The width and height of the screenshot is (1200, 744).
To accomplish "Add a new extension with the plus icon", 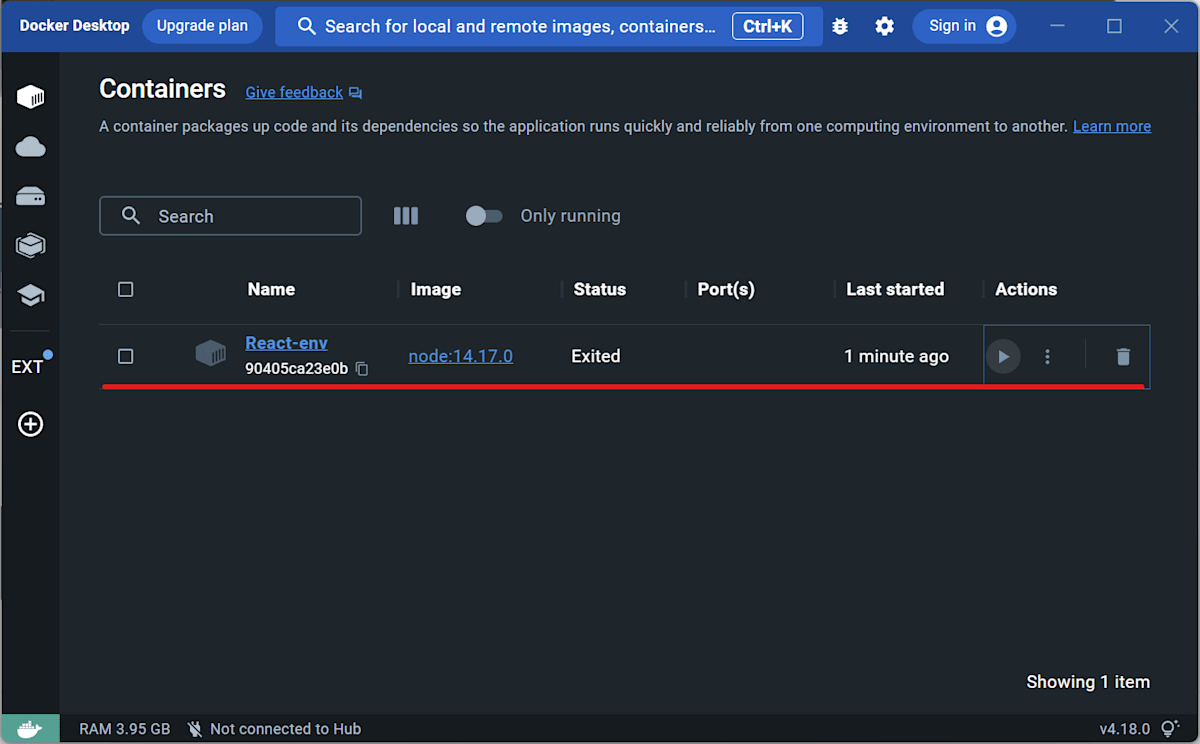I will tap(30, 424).
